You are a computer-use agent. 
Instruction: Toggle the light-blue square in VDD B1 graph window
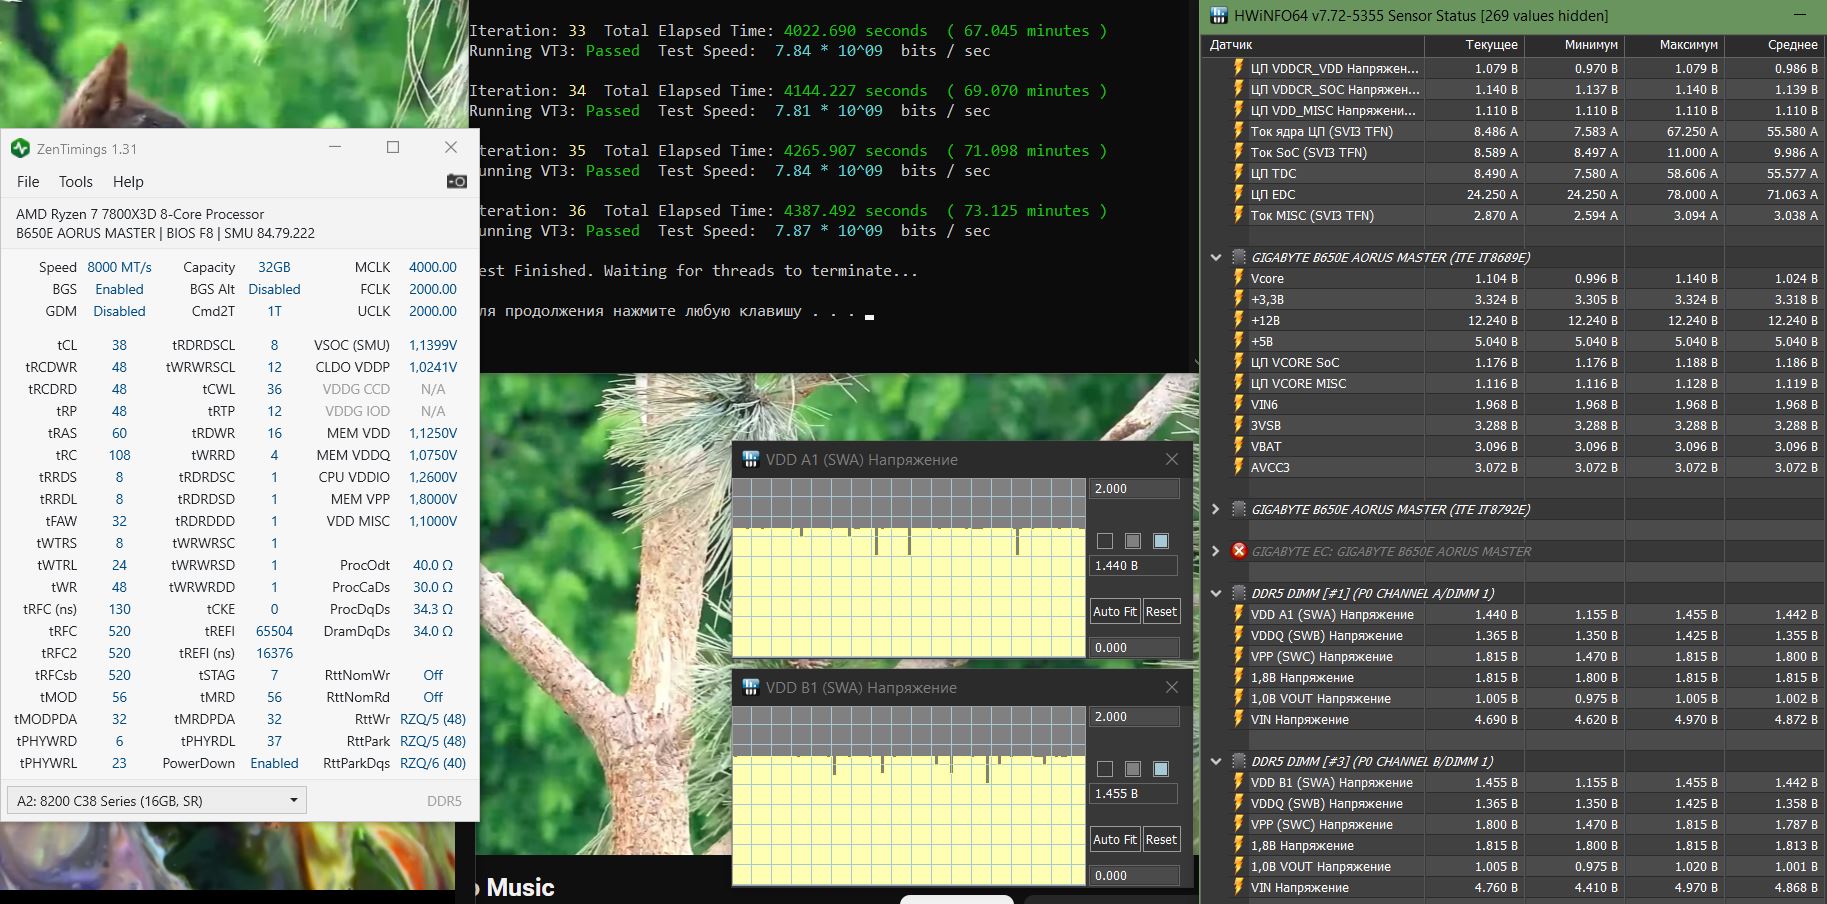[x=1161, y=769]
